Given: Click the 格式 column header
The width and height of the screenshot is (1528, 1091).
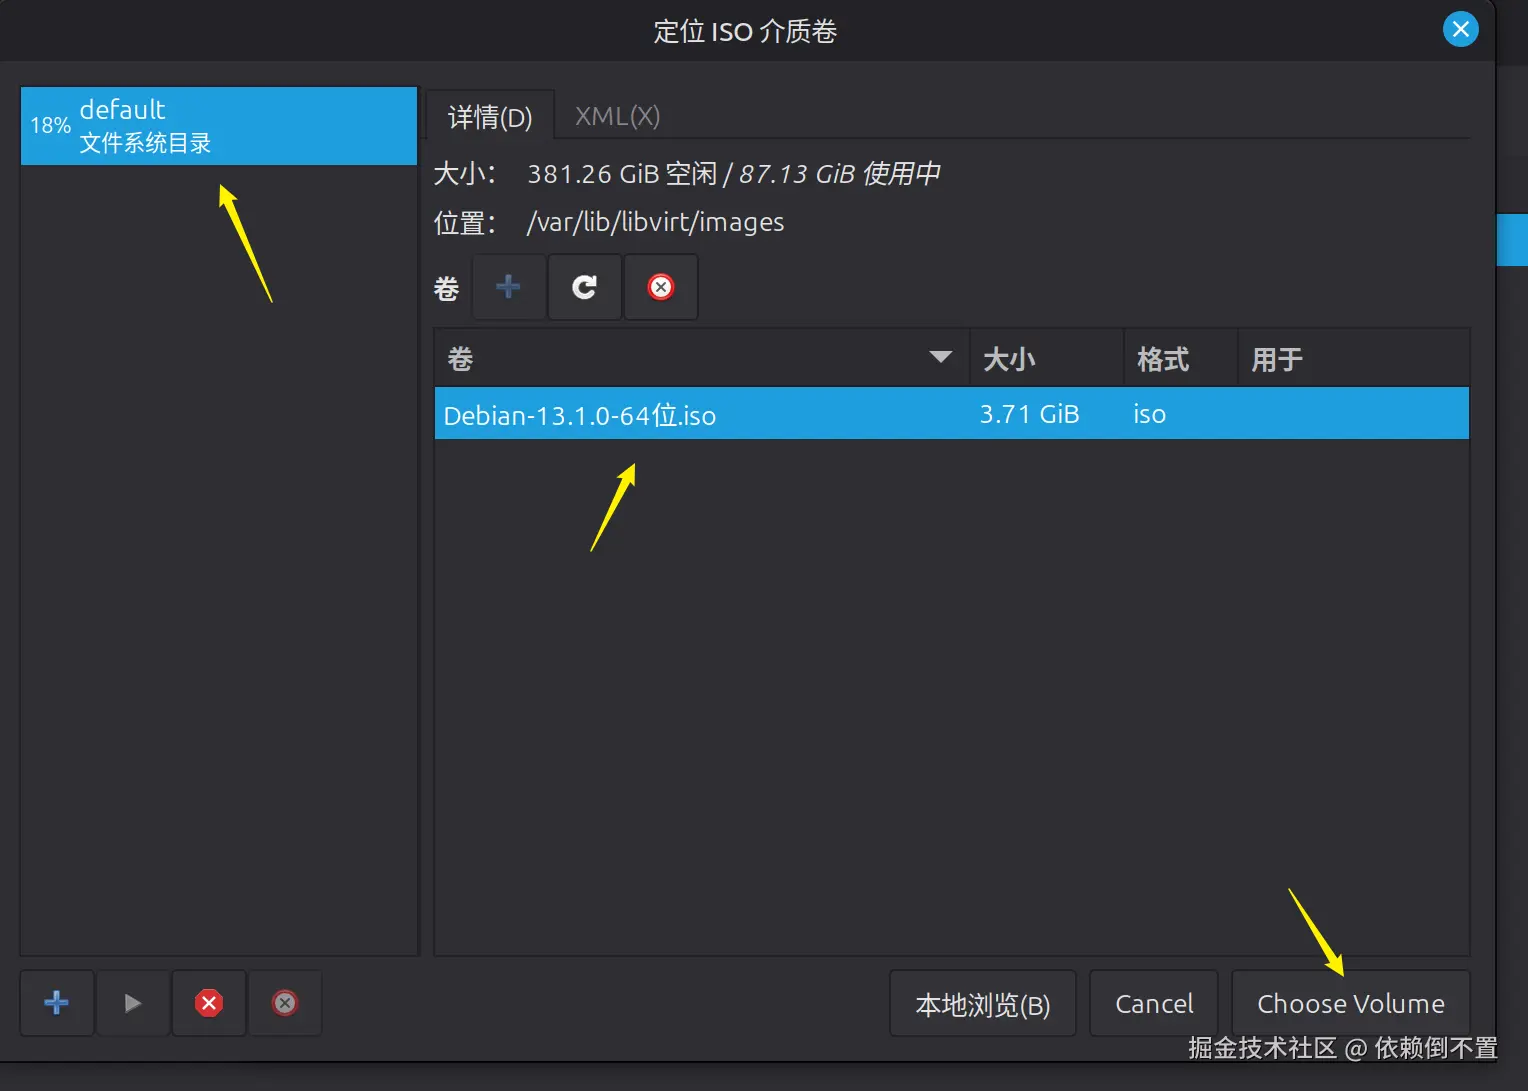Looking at the screenshot, I should coord(1164,357).
